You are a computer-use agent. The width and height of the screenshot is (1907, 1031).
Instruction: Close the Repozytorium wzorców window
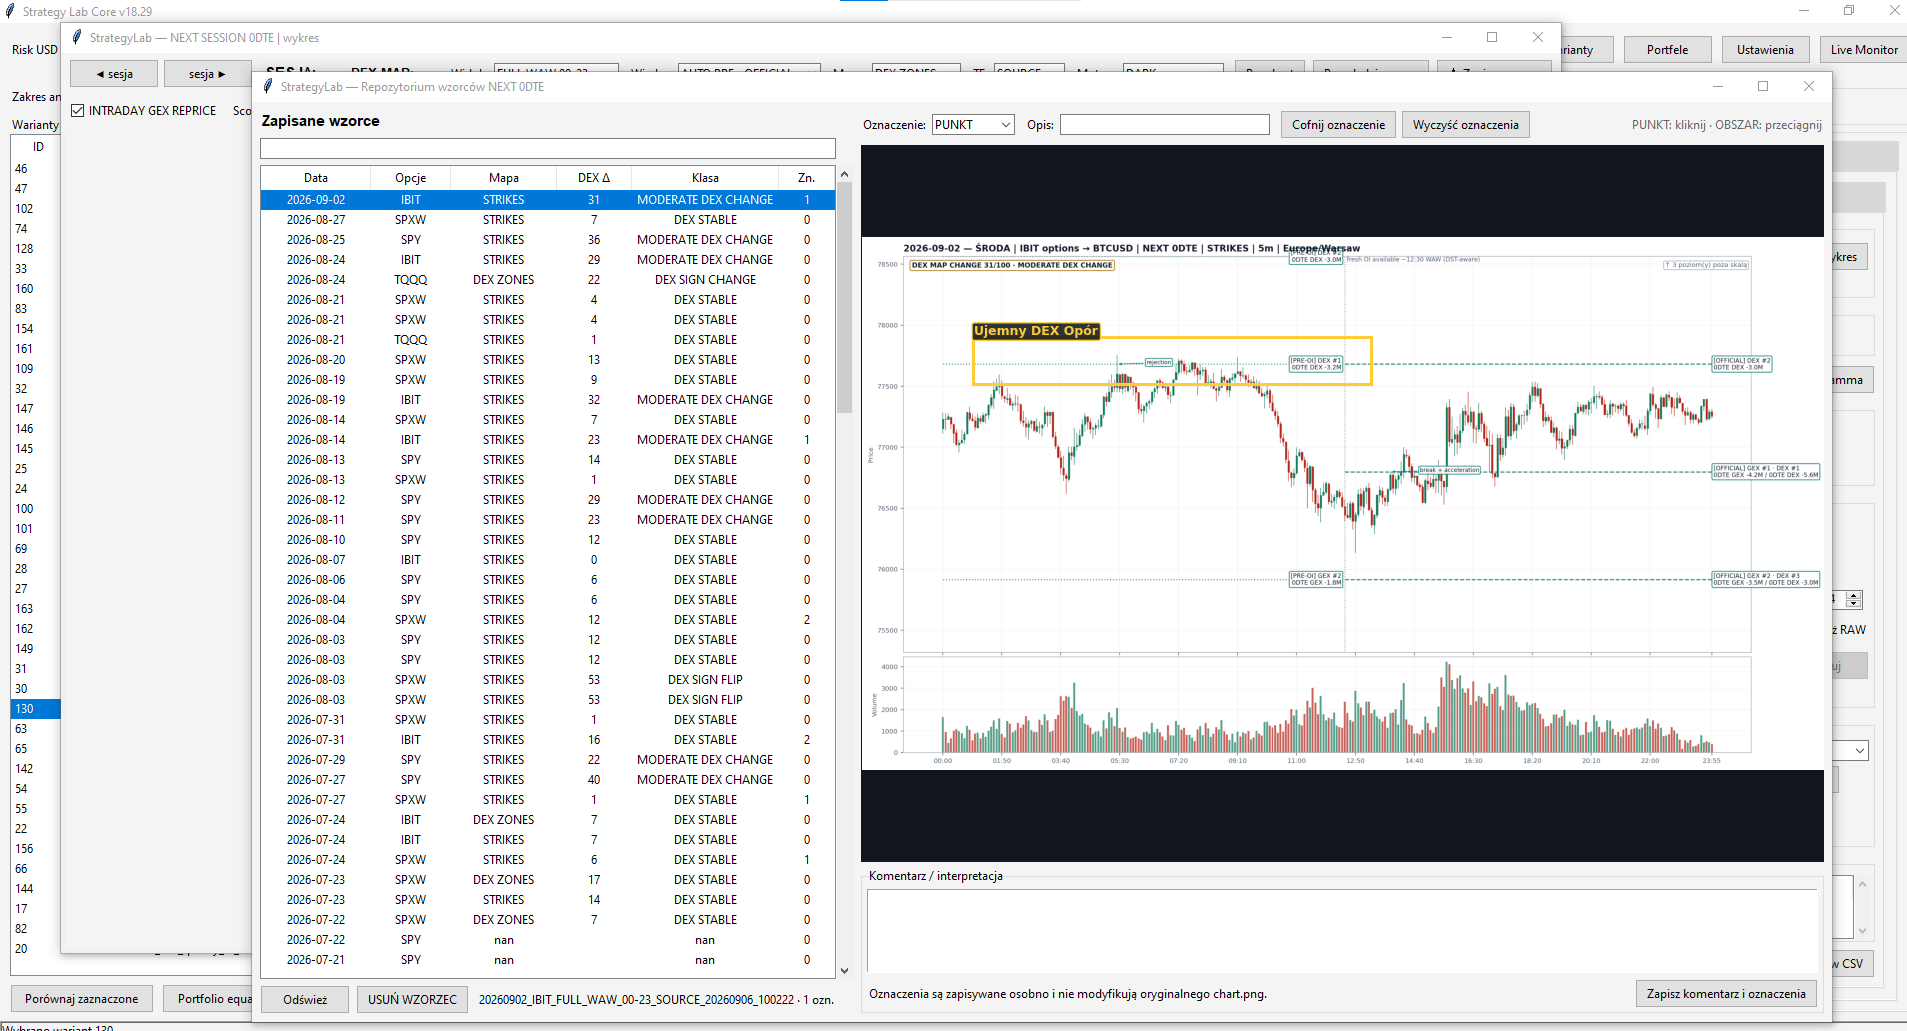[1809, 87]
